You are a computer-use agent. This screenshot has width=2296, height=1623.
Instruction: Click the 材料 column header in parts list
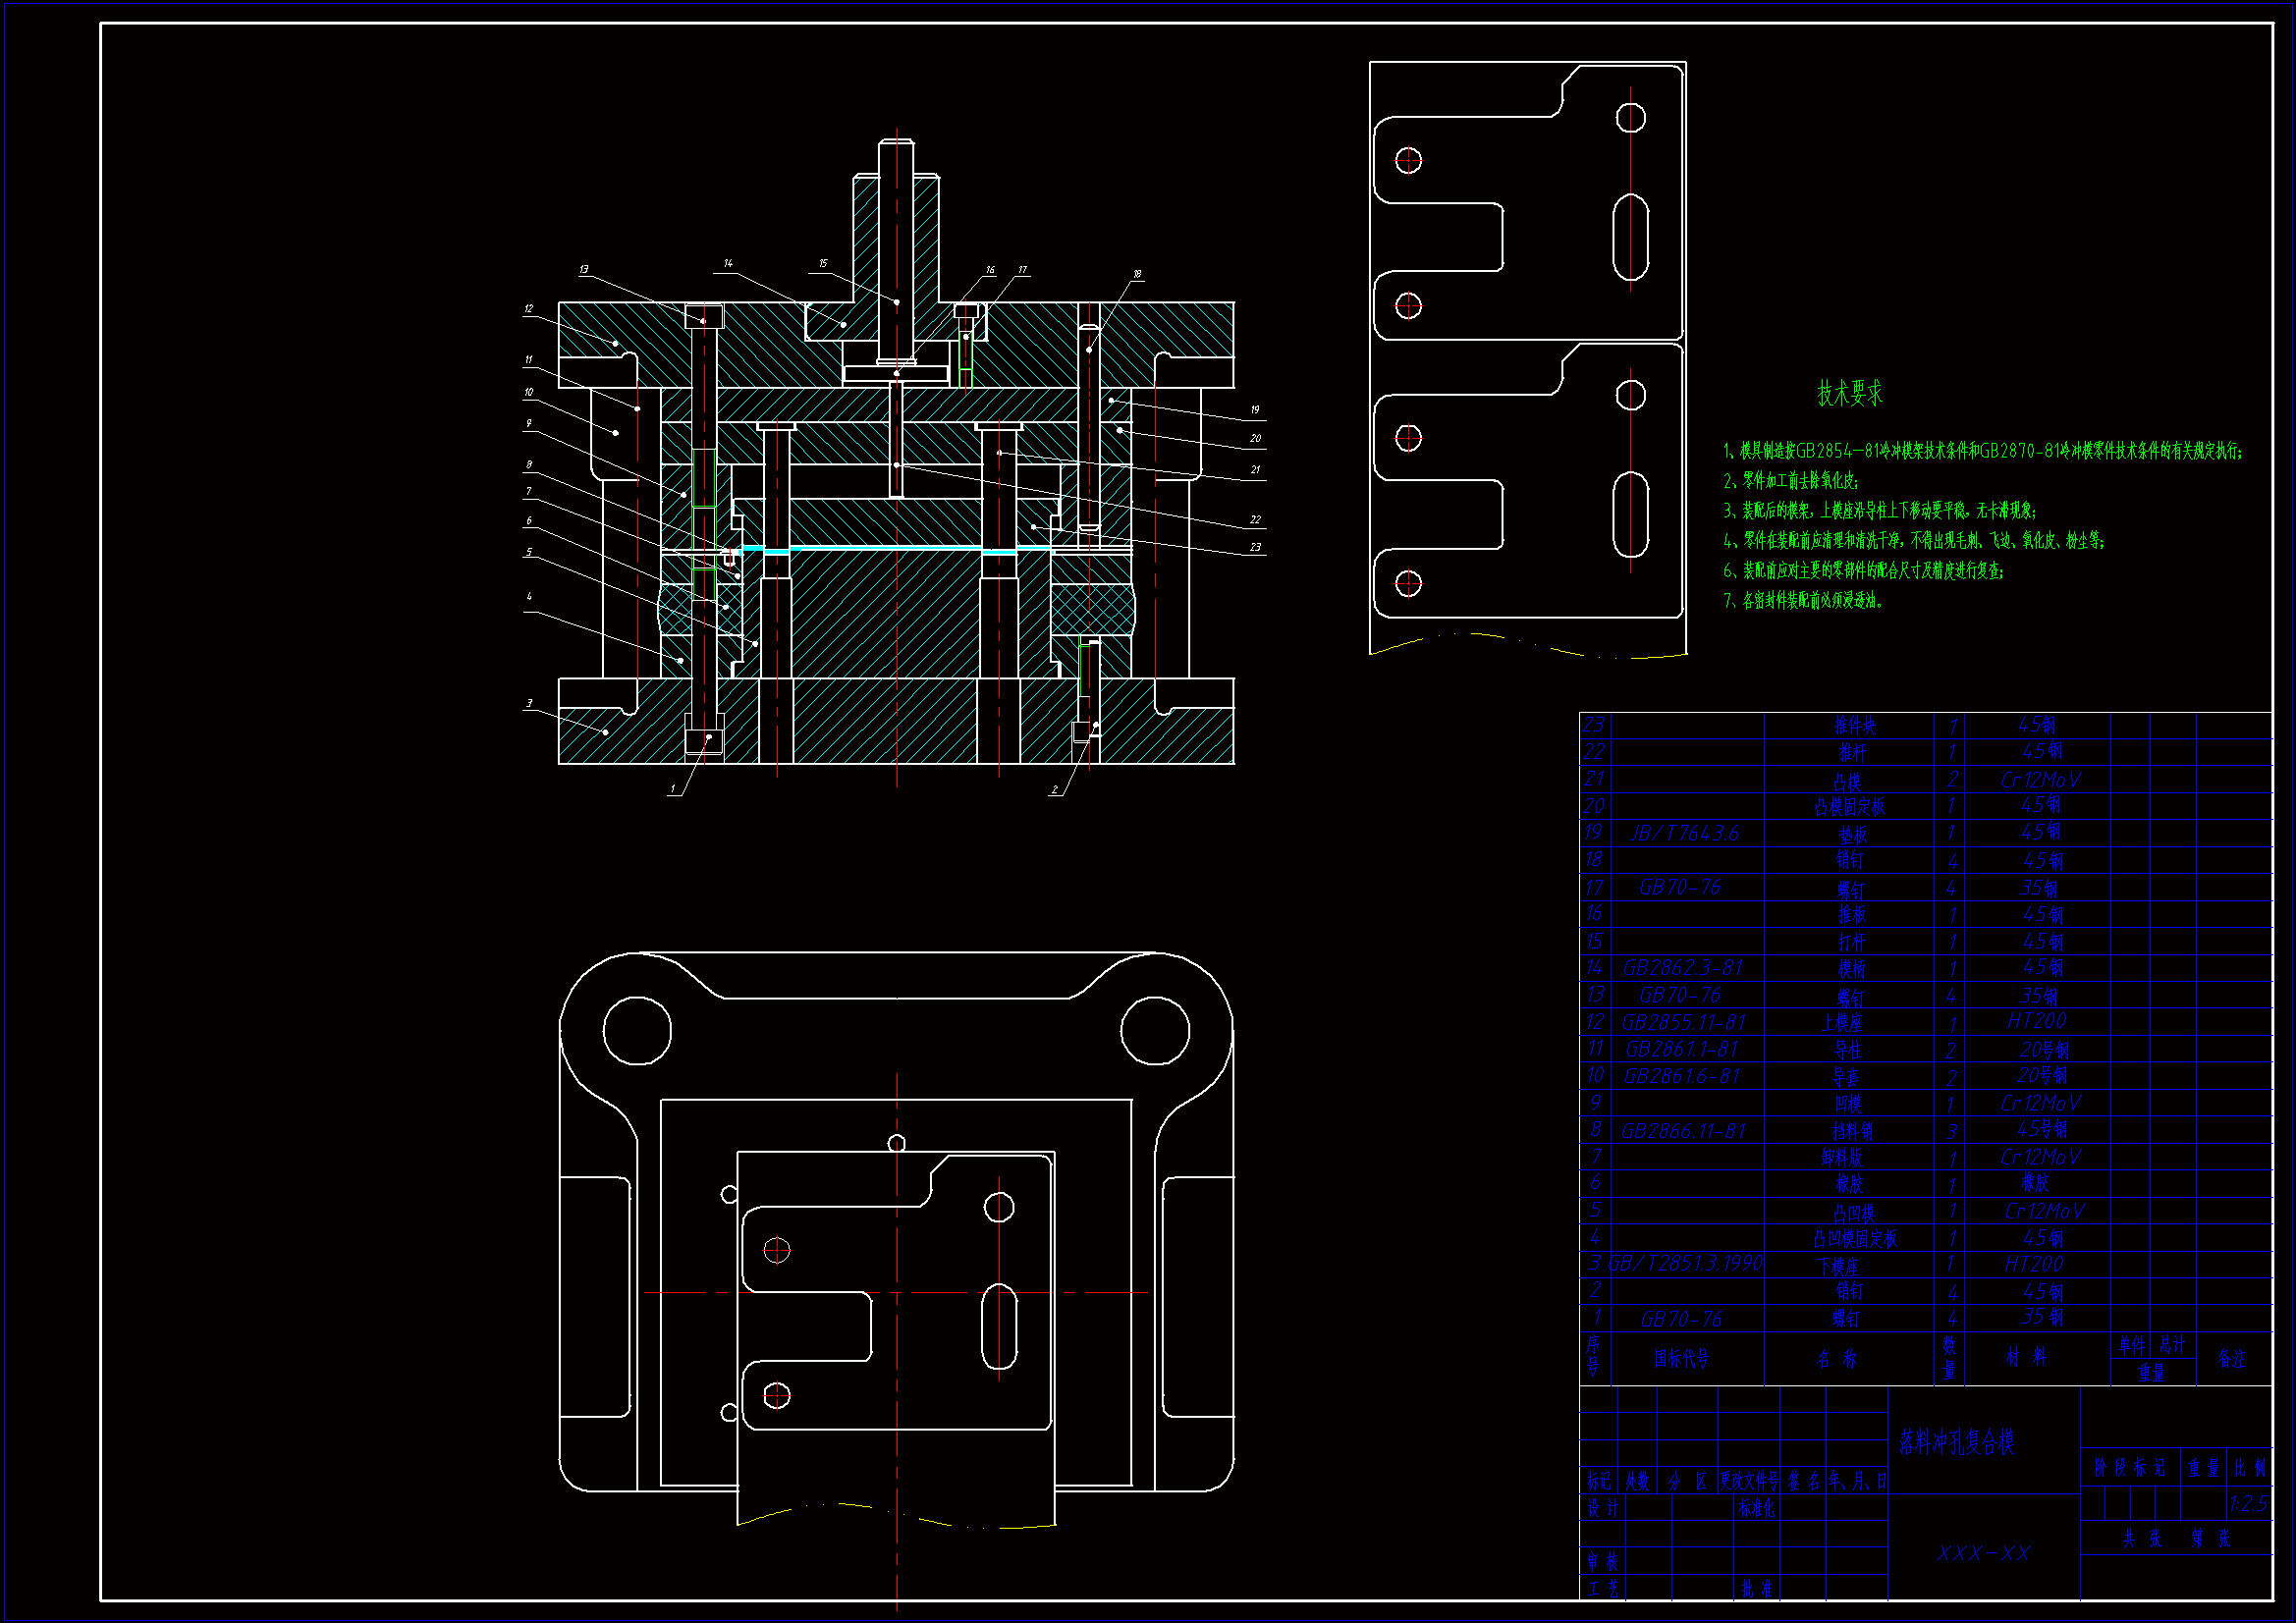[2026, 1357]
